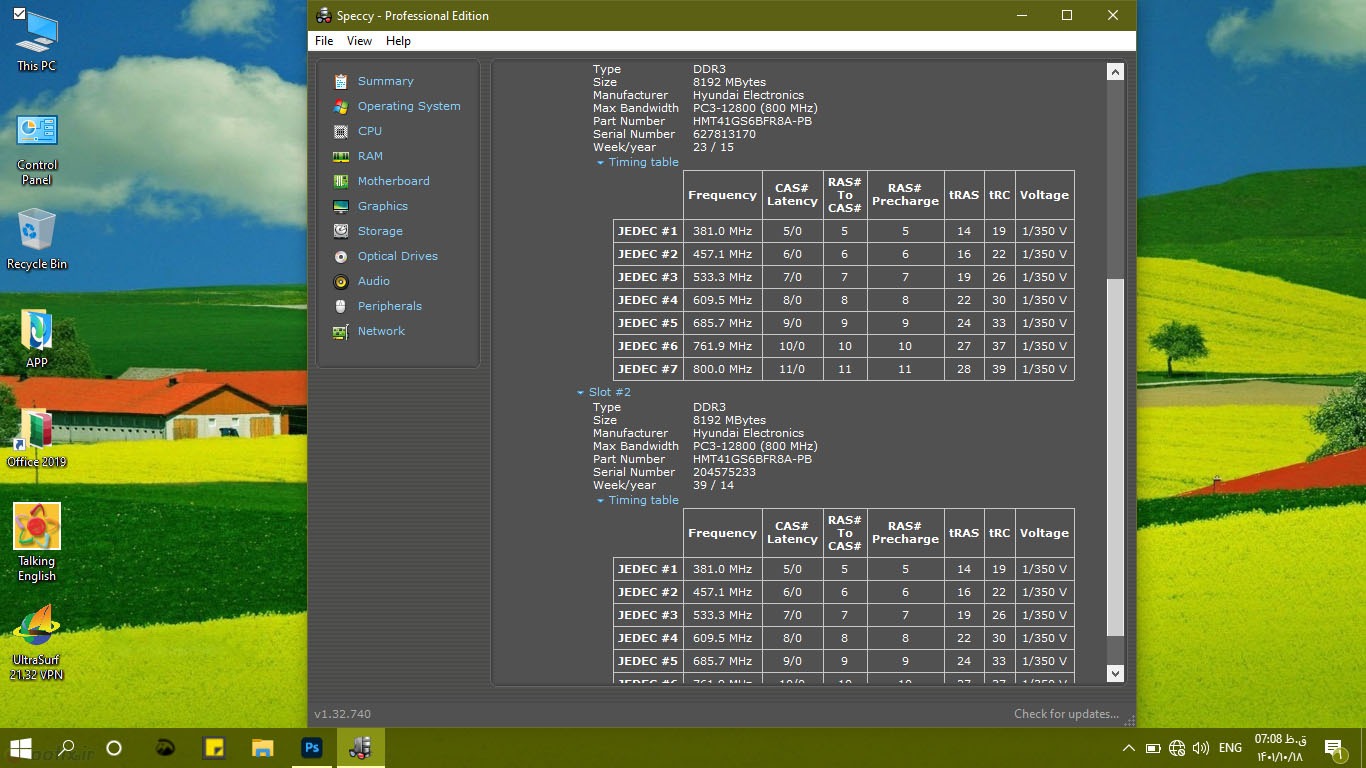Toggle the This PC icon checkbox
1366x768 pixels.
[x=18, y=15]
